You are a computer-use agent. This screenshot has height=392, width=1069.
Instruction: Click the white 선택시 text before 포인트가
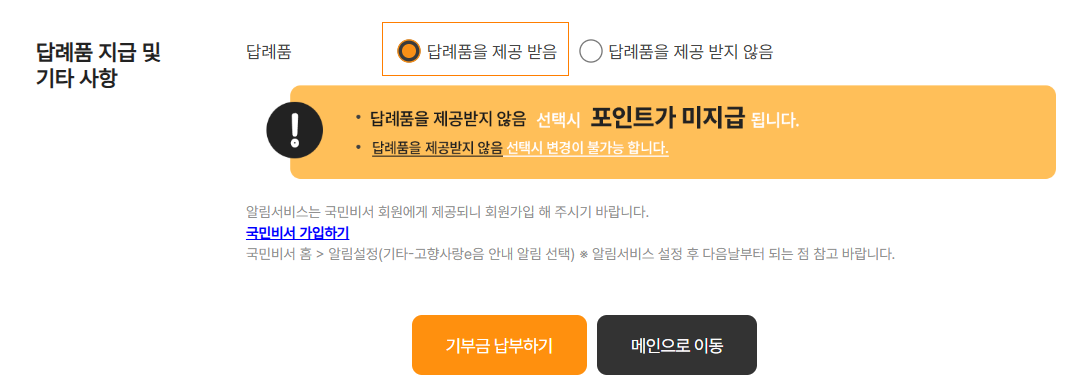click(x=558, y=121)
